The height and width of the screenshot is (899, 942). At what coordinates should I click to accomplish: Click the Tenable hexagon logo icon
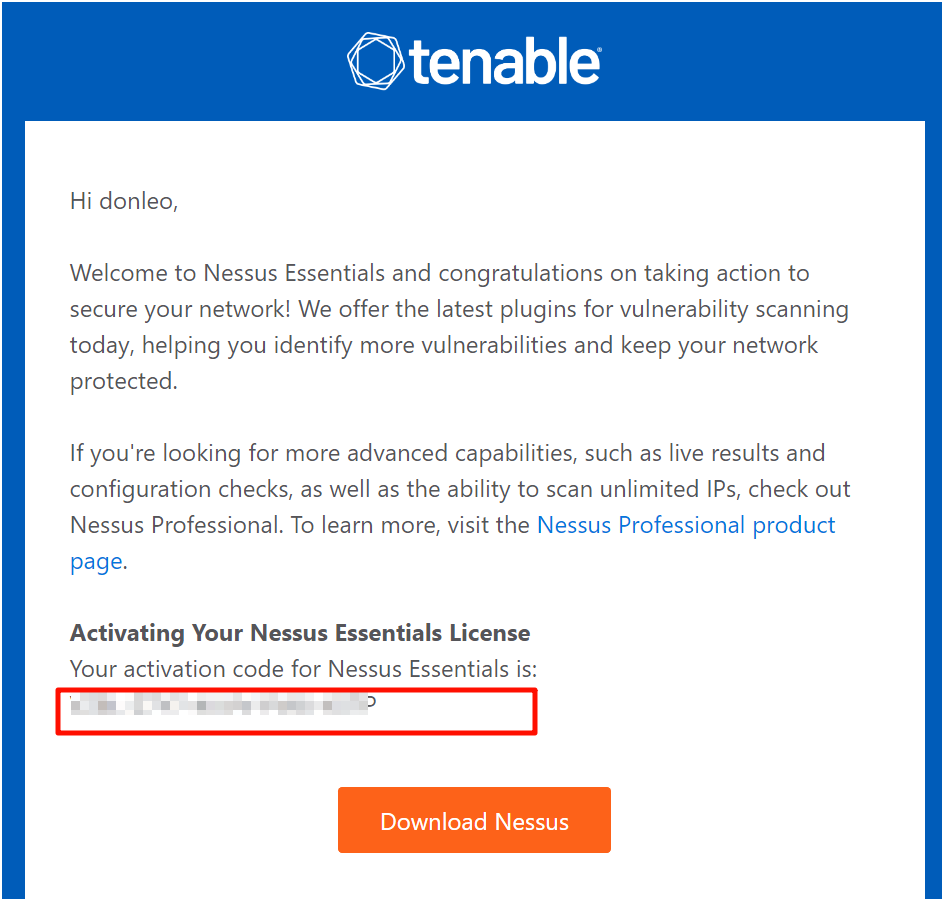coord(376,60)
